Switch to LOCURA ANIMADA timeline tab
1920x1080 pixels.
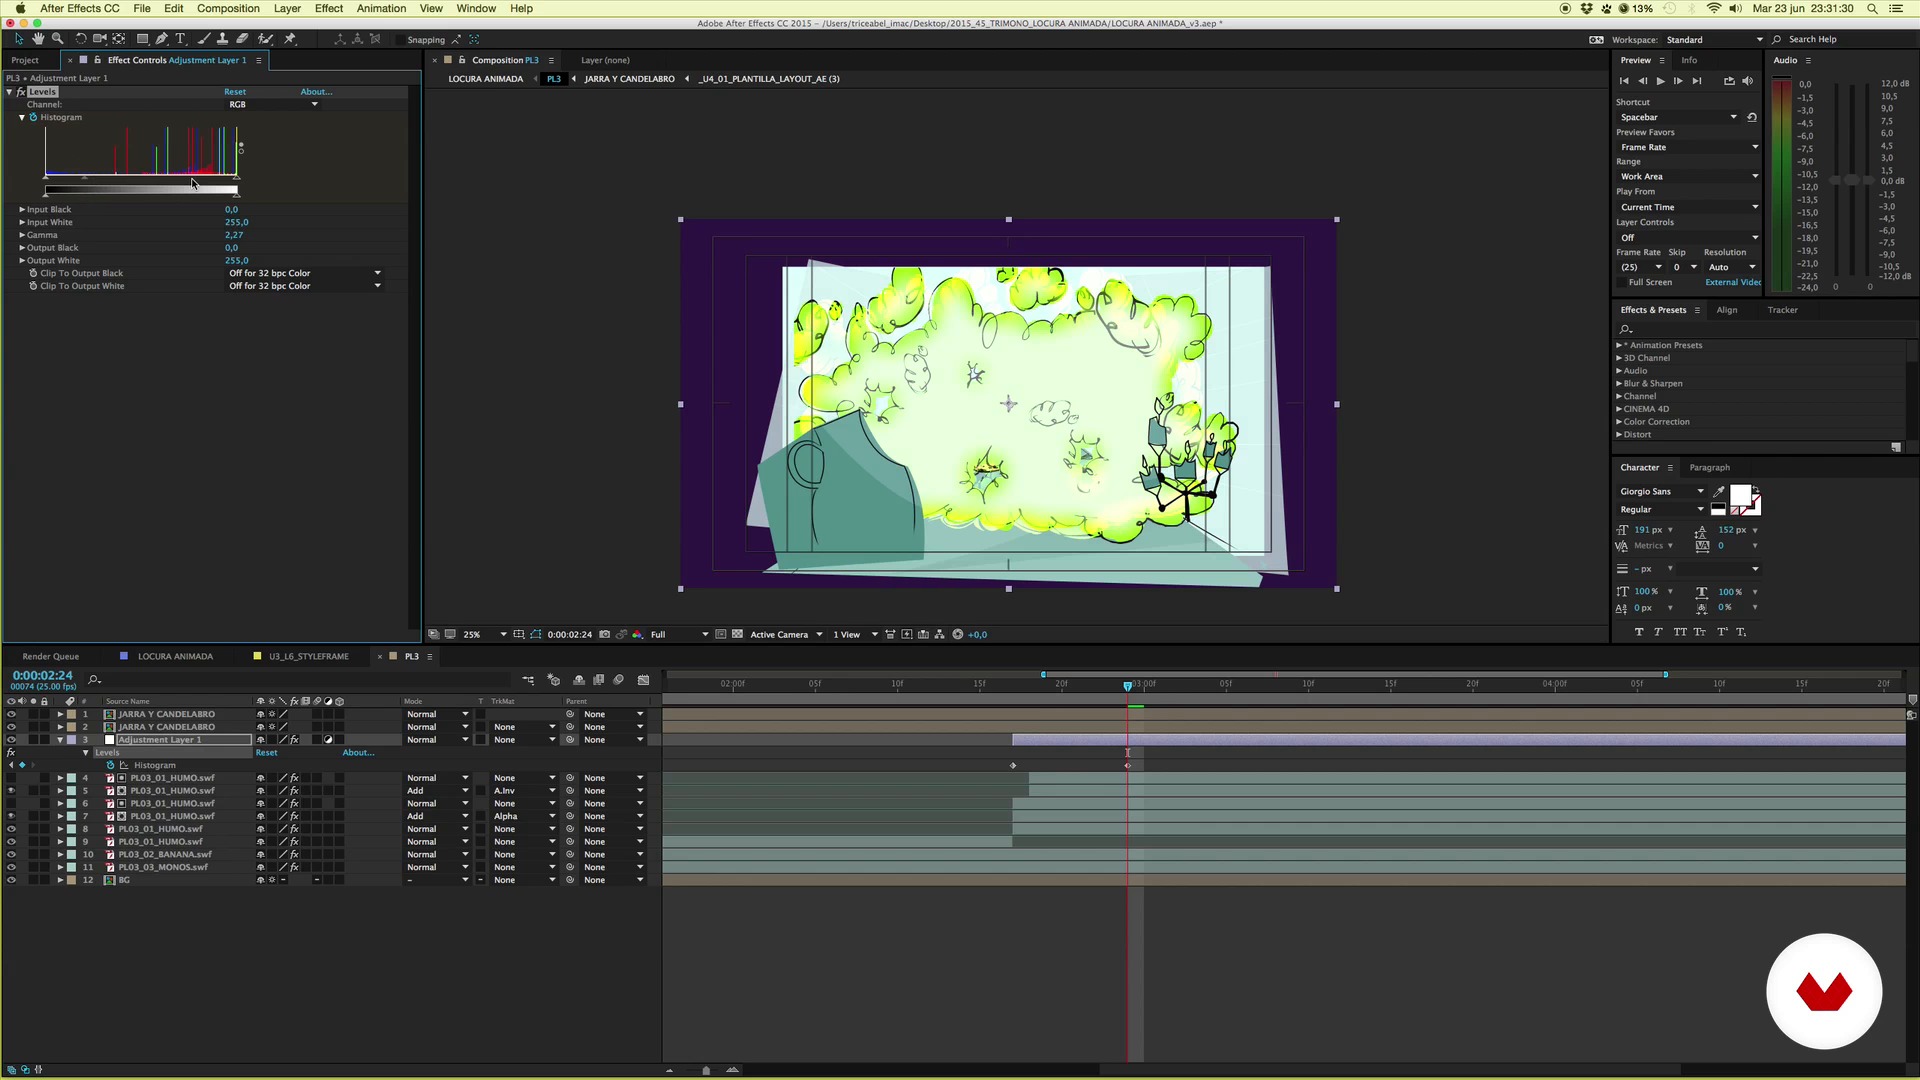175,657
